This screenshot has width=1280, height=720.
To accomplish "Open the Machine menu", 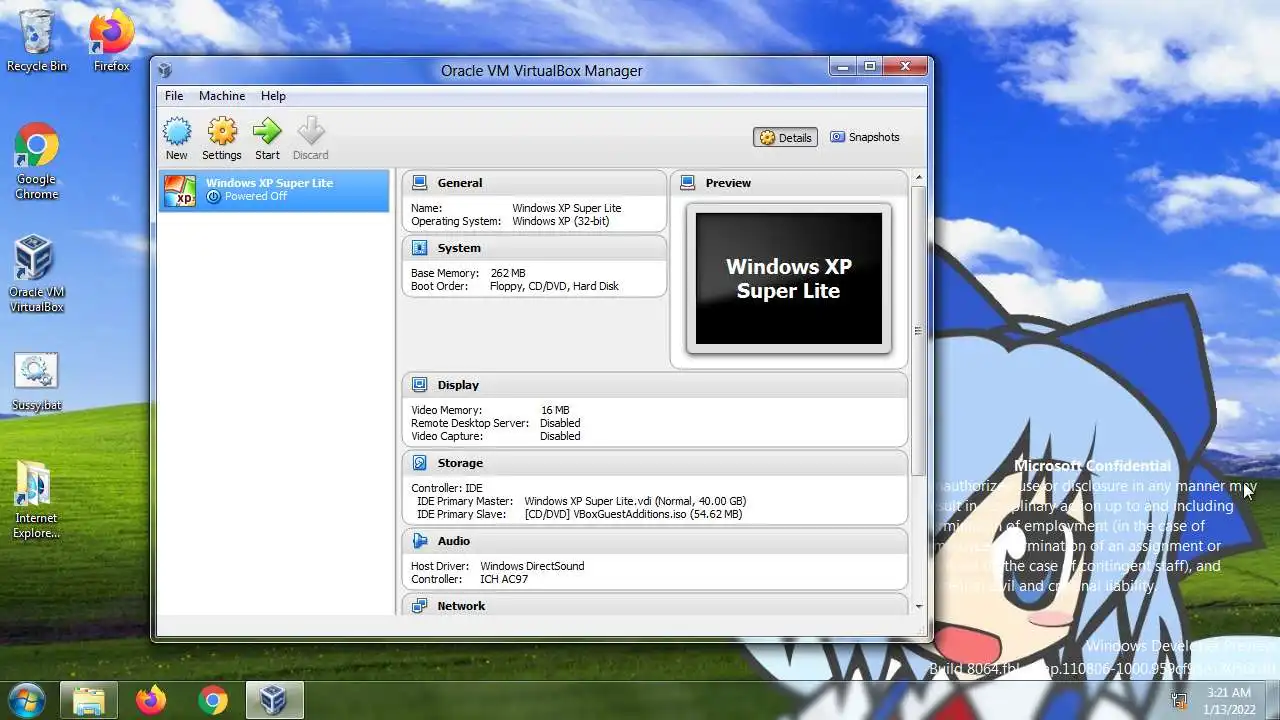I will pyautogui.click(x=222, y=96).
